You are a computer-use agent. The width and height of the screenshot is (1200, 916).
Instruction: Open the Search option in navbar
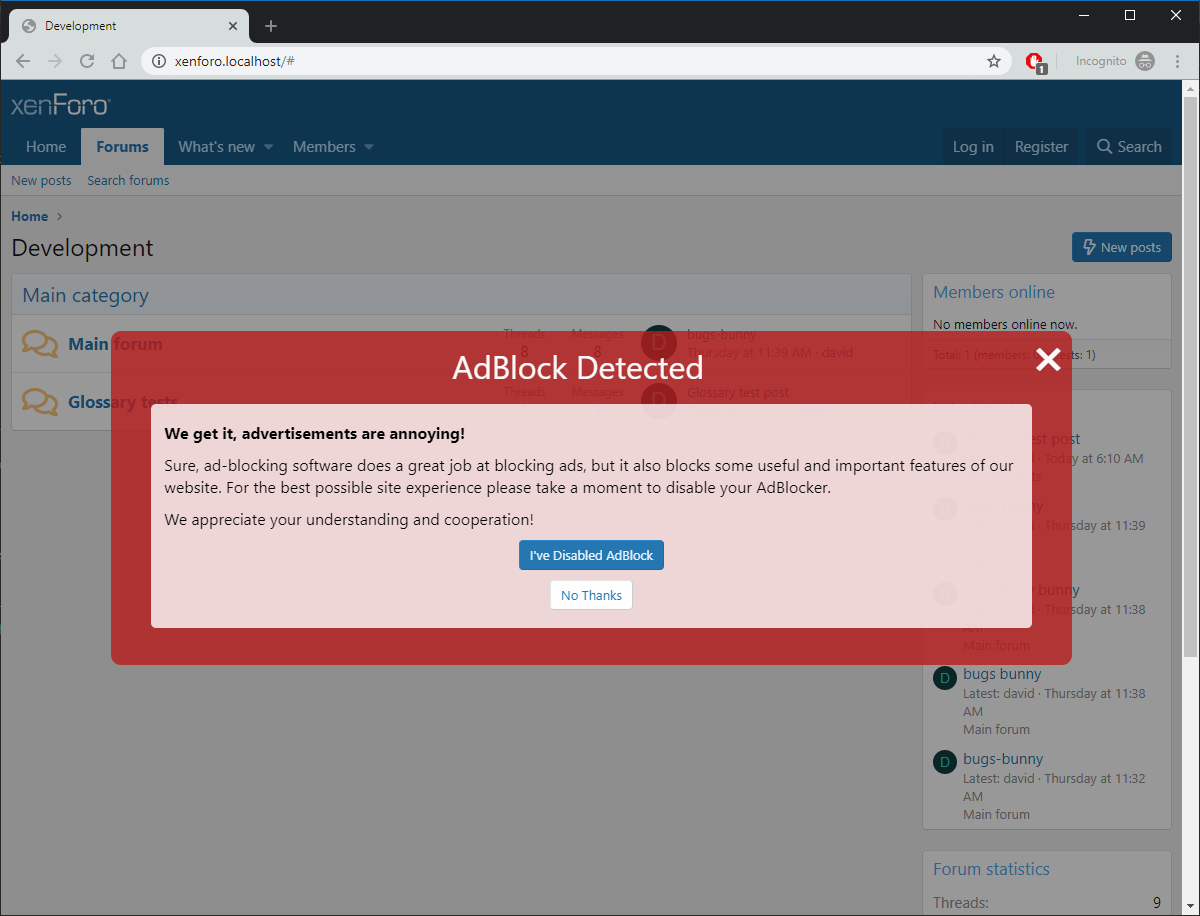pos(1129,147)
